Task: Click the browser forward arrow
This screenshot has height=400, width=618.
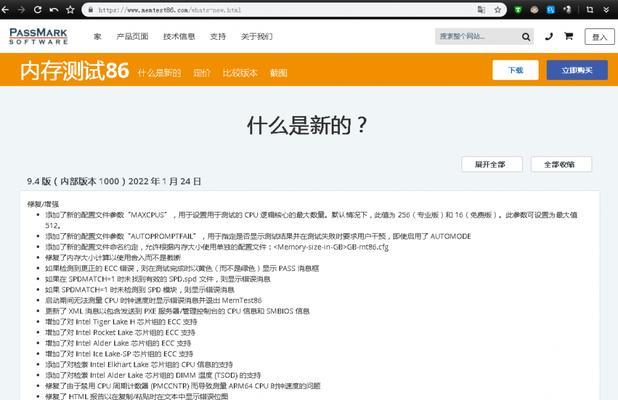Action: (x=21, y=9)
